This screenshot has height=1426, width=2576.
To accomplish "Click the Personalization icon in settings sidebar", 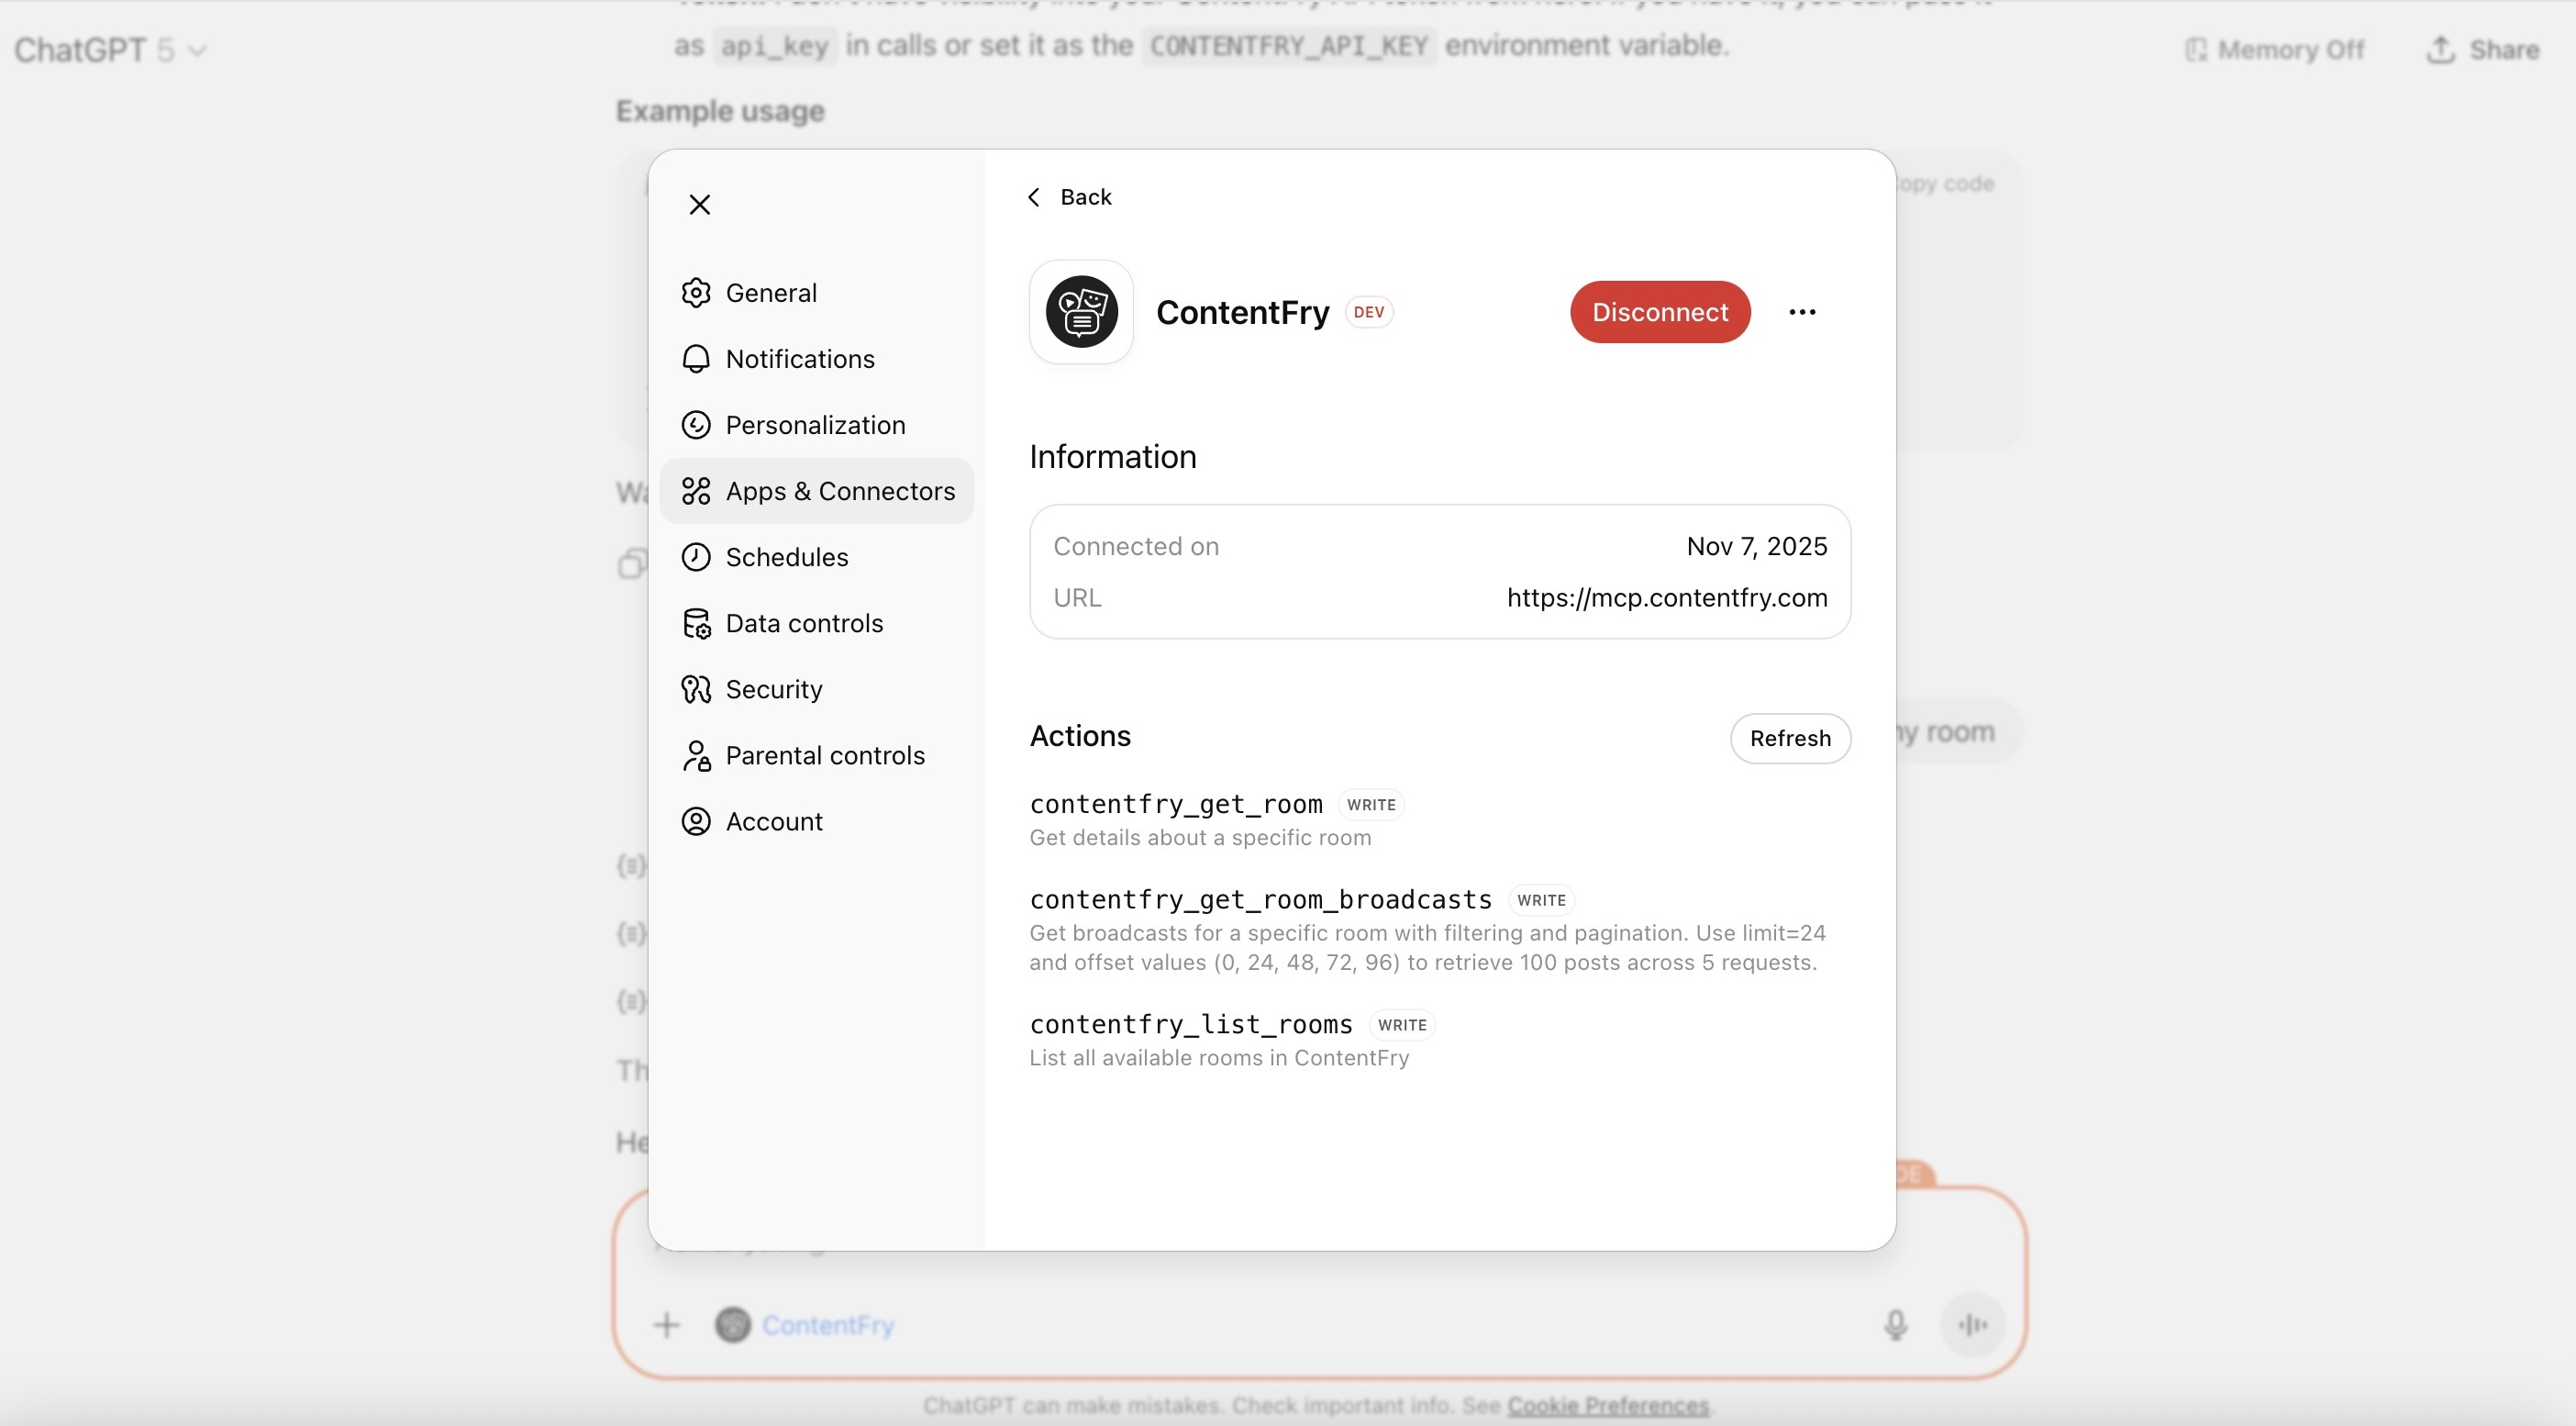I will click(696, 425).
